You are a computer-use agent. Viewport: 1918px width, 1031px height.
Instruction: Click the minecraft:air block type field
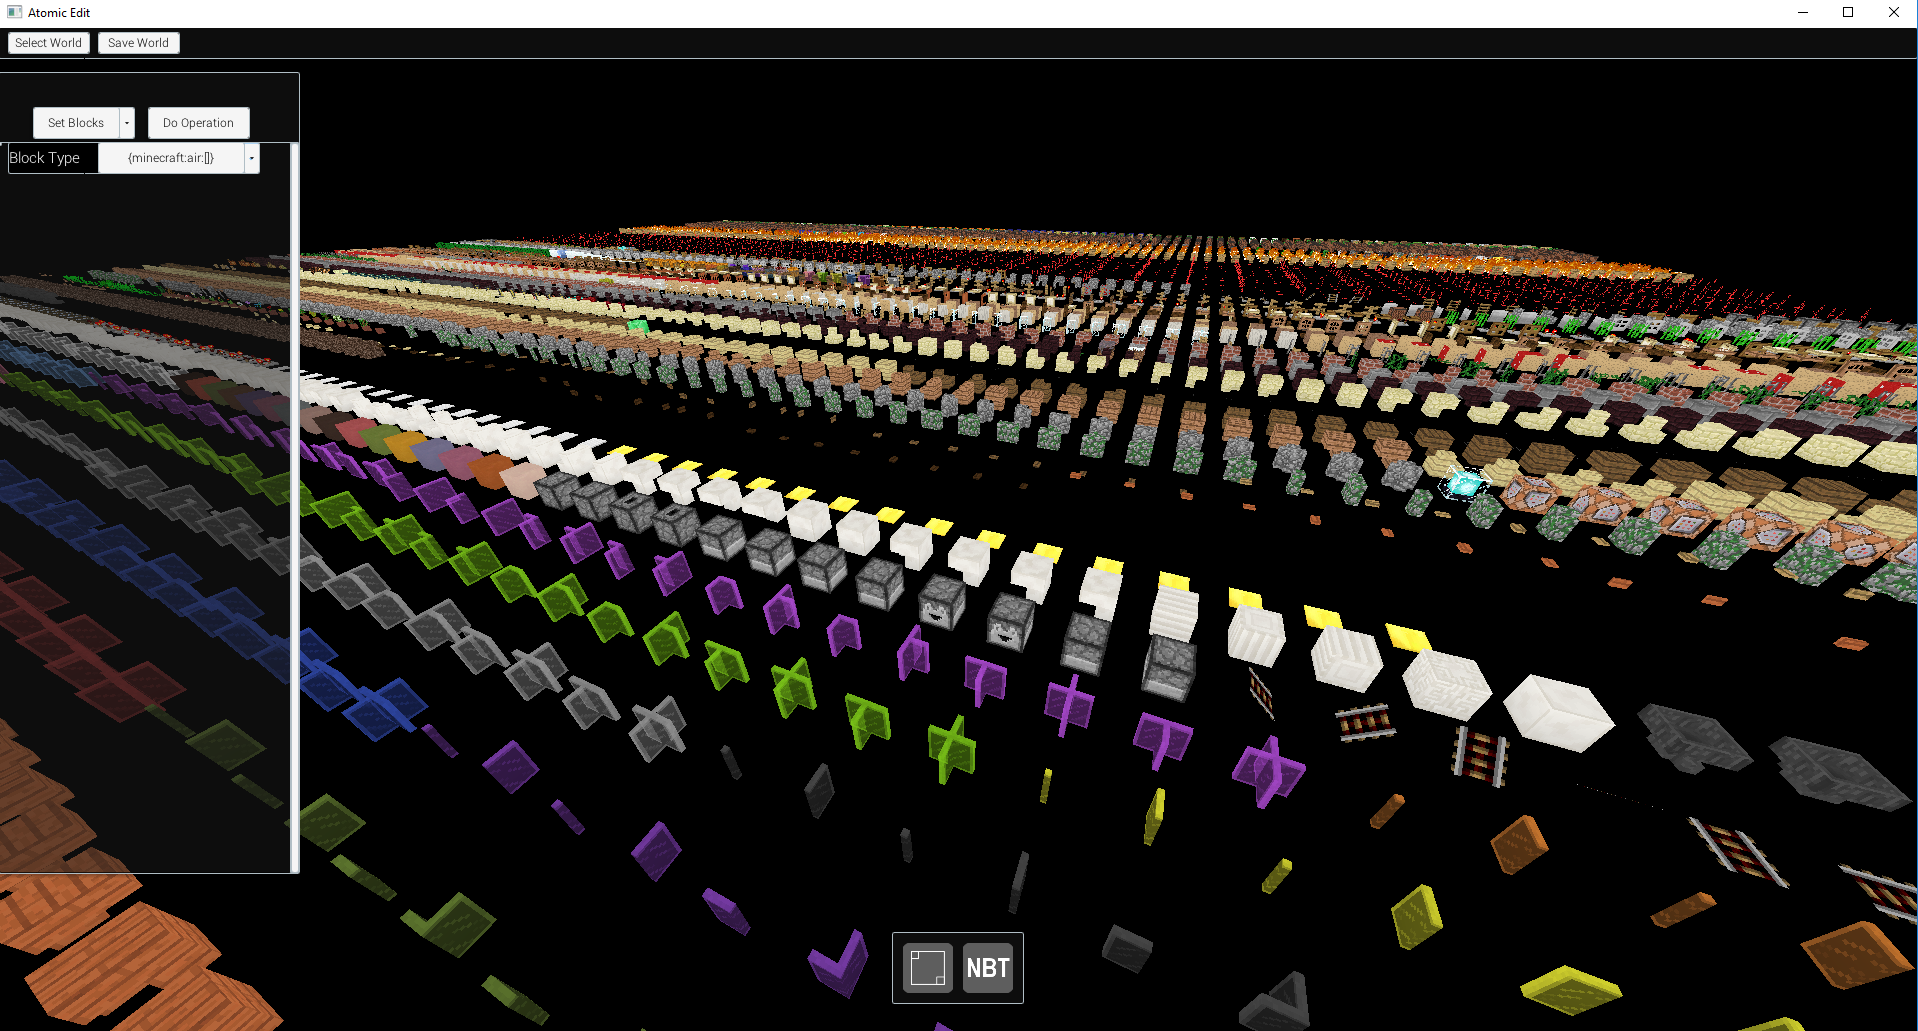point(171,158)
